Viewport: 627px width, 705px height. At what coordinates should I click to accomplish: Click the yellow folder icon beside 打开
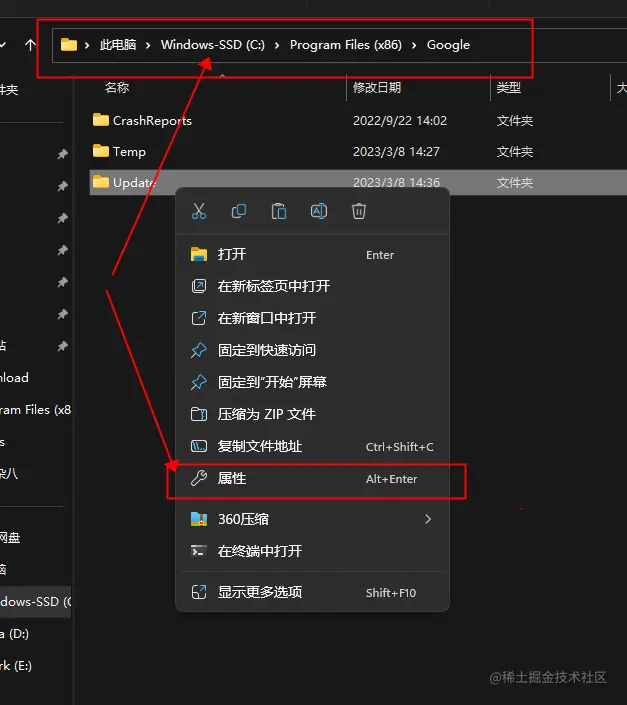(199, 254)
